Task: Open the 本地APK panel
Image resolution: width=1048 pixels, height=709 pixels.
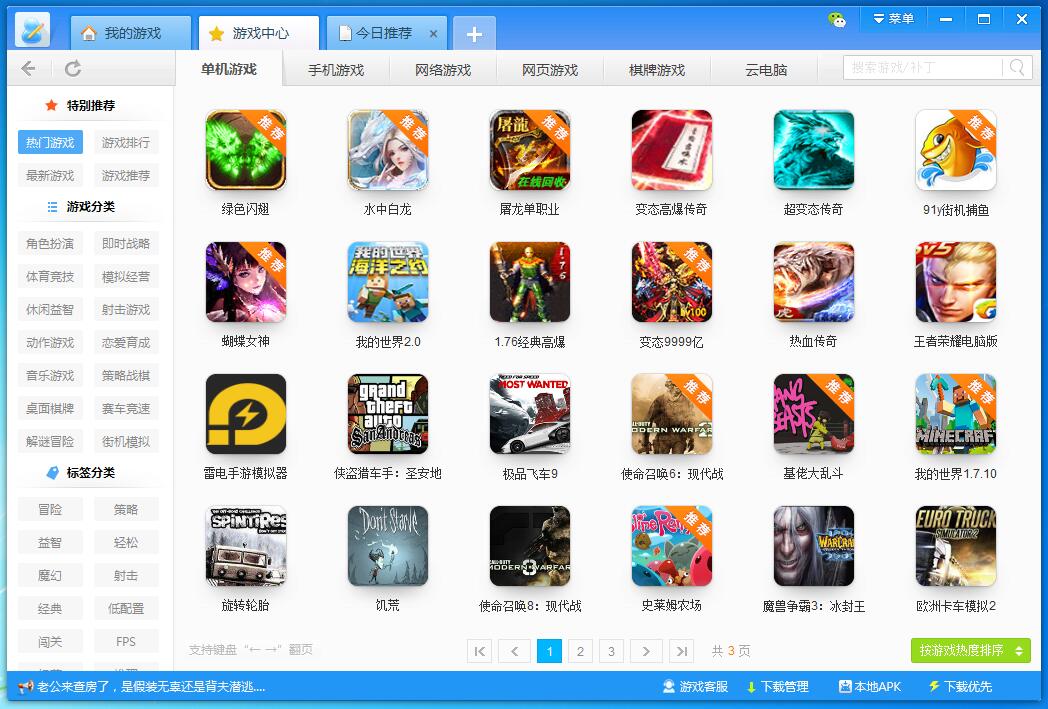Action: click(x=869, y=686)
